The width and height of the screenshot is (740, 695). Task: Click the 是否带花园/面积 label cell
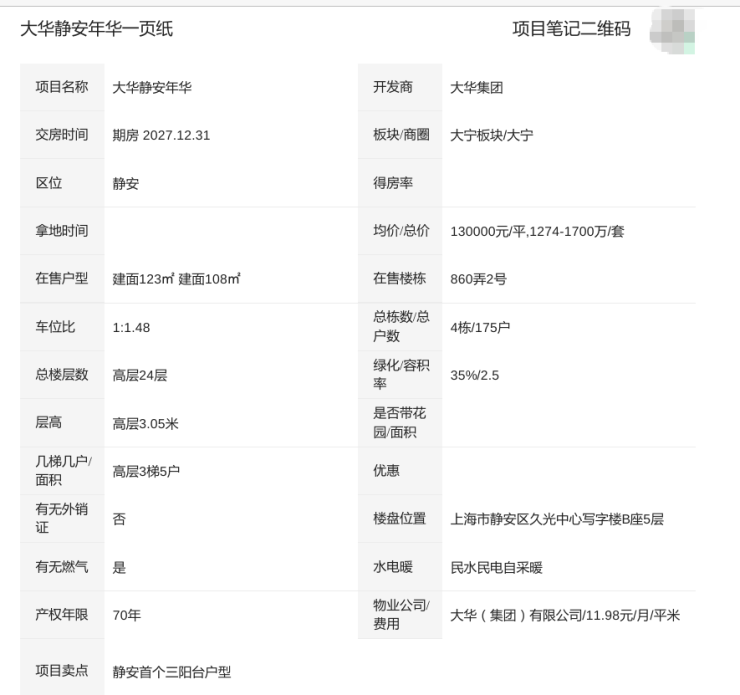[x=400, y=423]
